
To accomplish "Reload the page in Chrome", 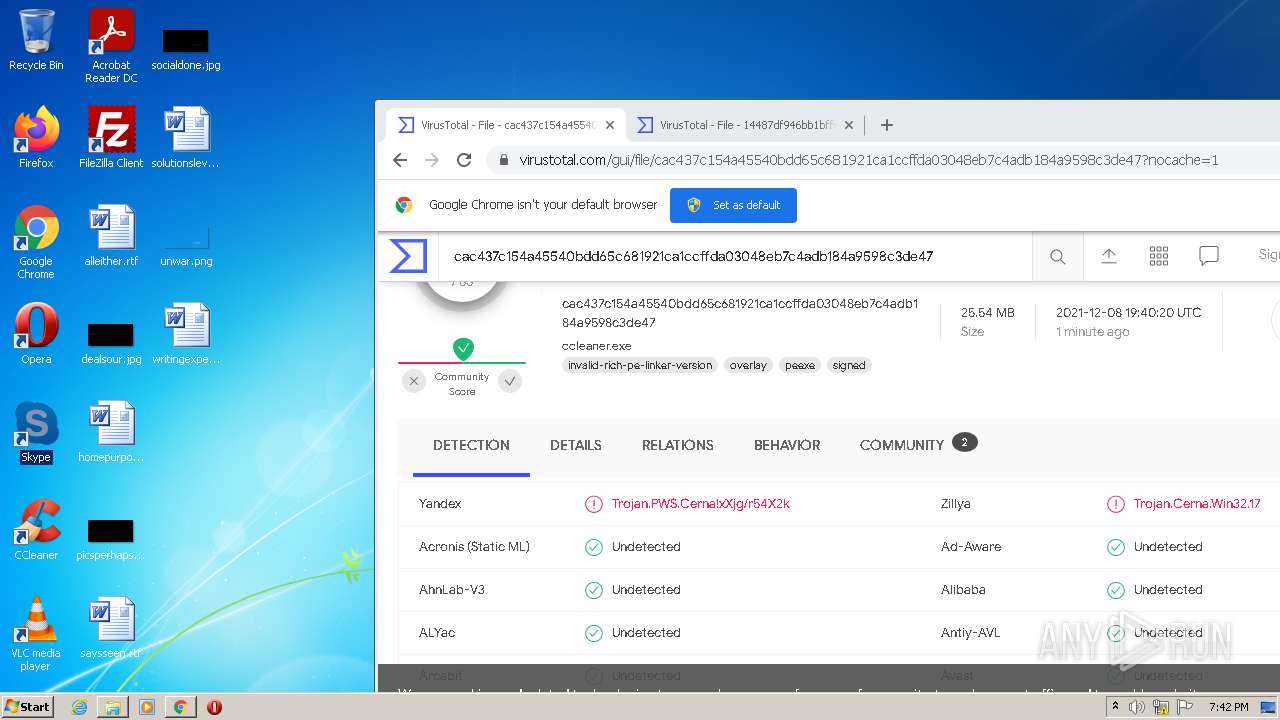I will (464, 160).
